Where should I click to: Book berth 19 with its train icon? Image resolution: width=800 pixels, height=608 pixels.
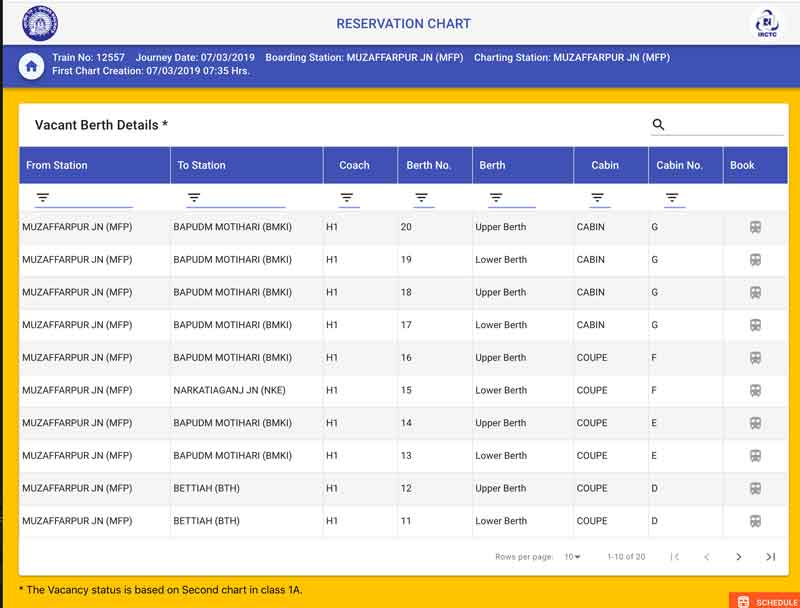click(755, 260)
